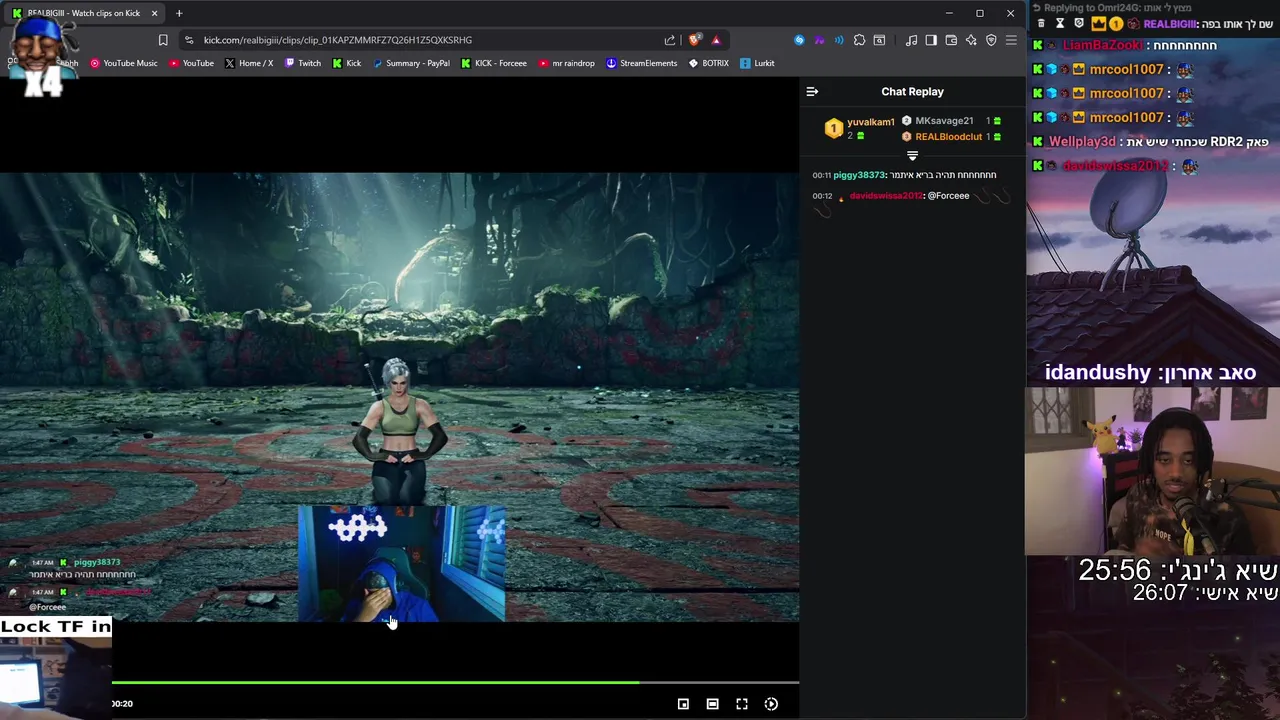Image resolution: width=1280 pixels, height=720 pixels.
Task: Jump to 00:11 chat timestamp
Action: pos(822,175)
